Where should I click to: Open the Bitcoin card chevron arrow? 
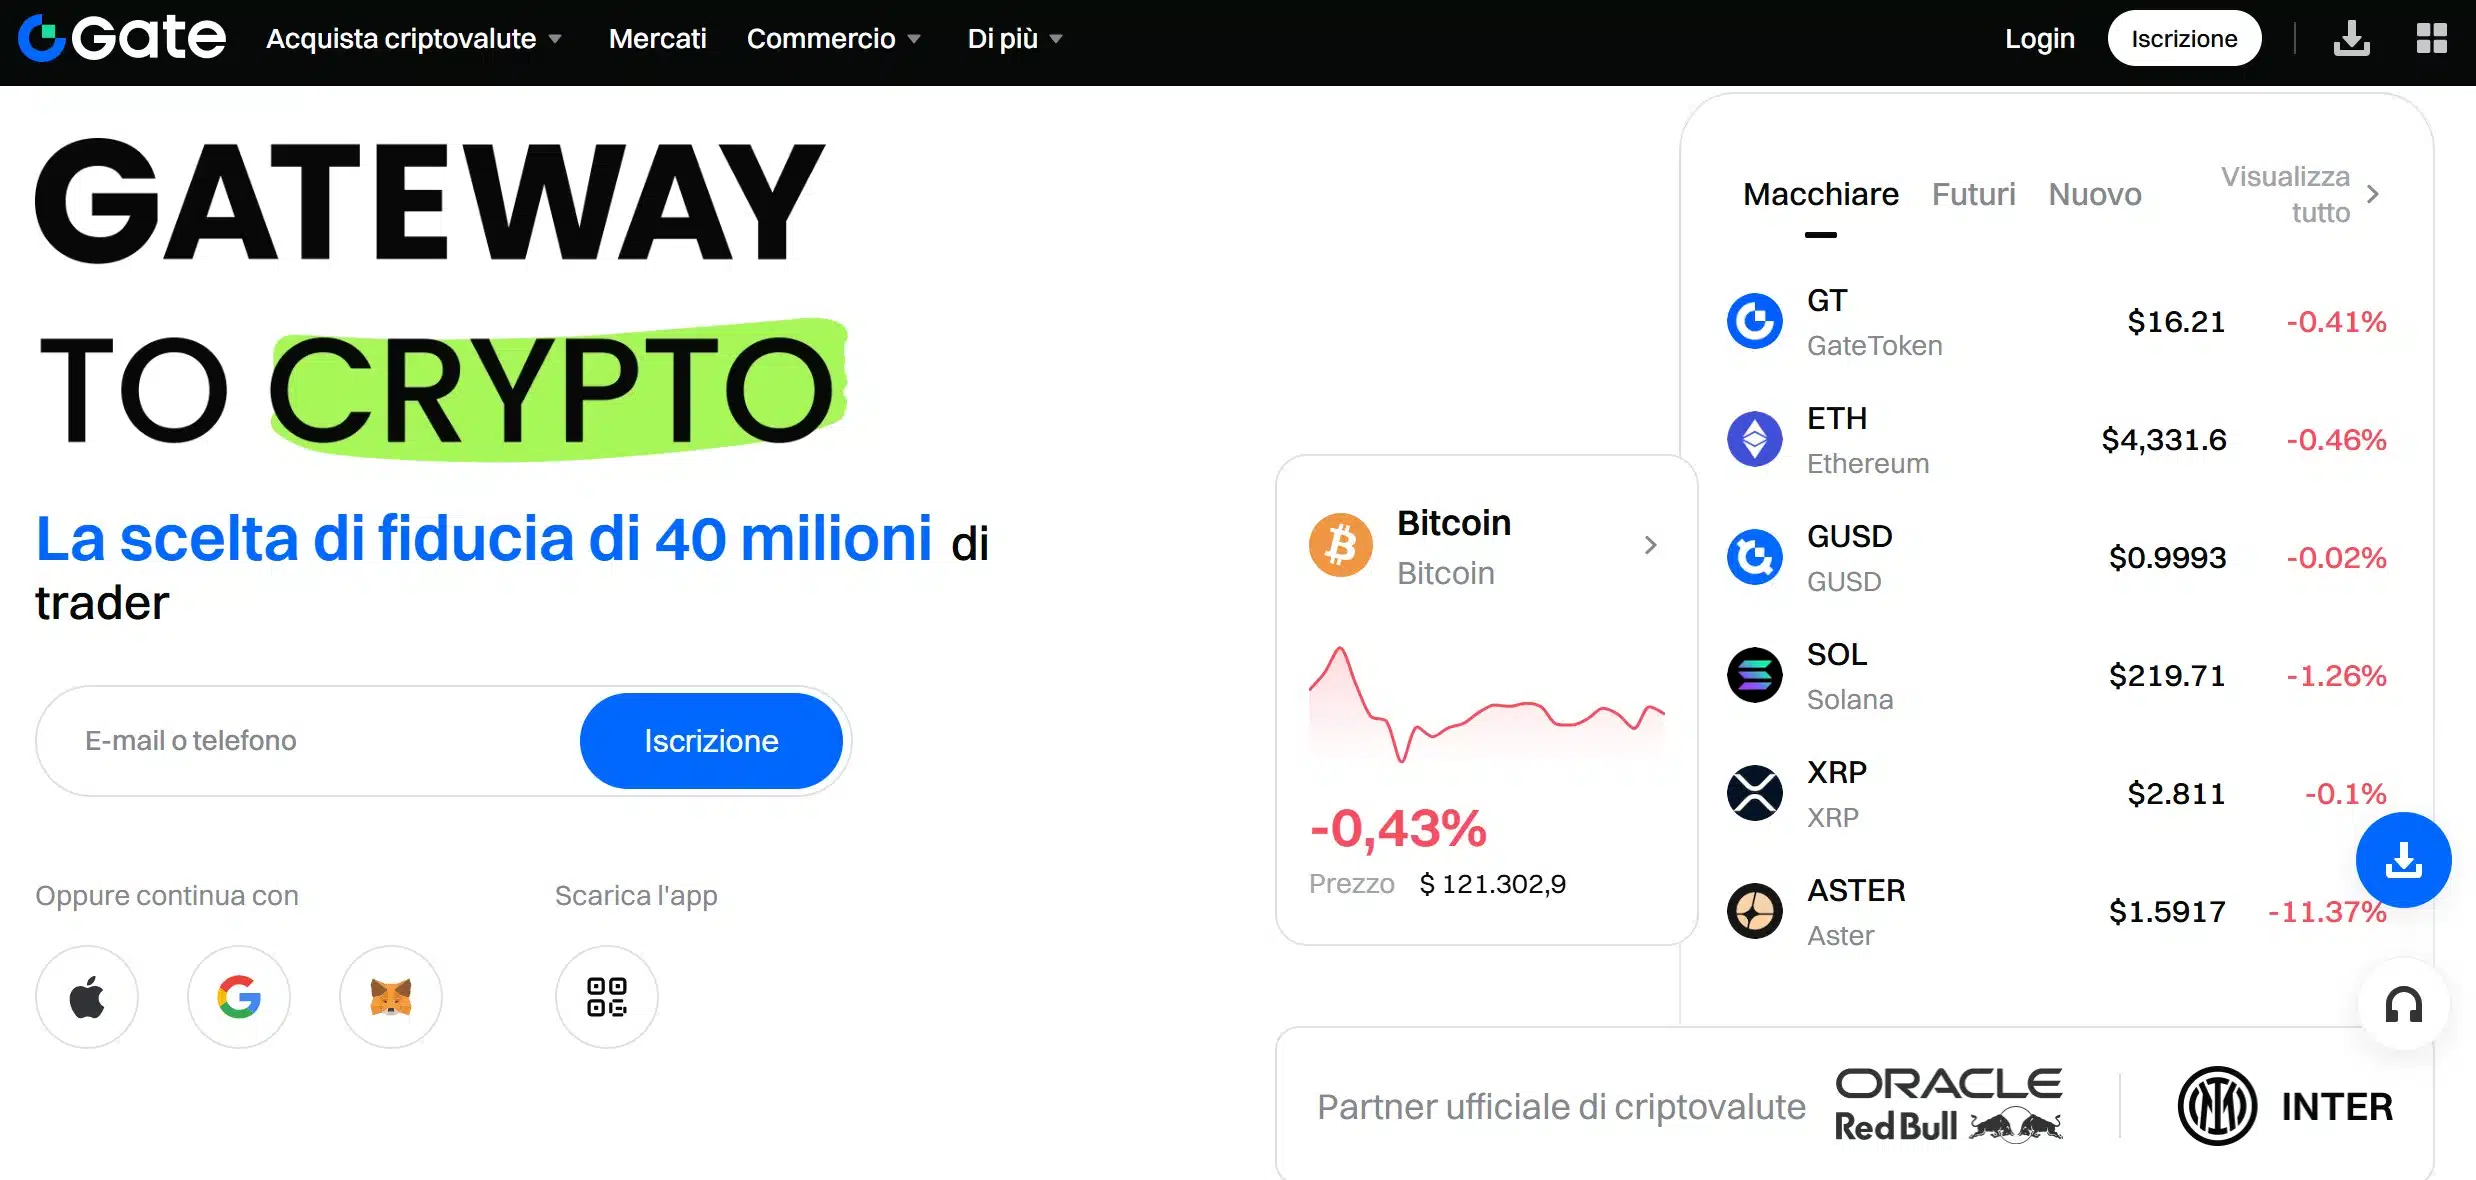pos(1650,545)
